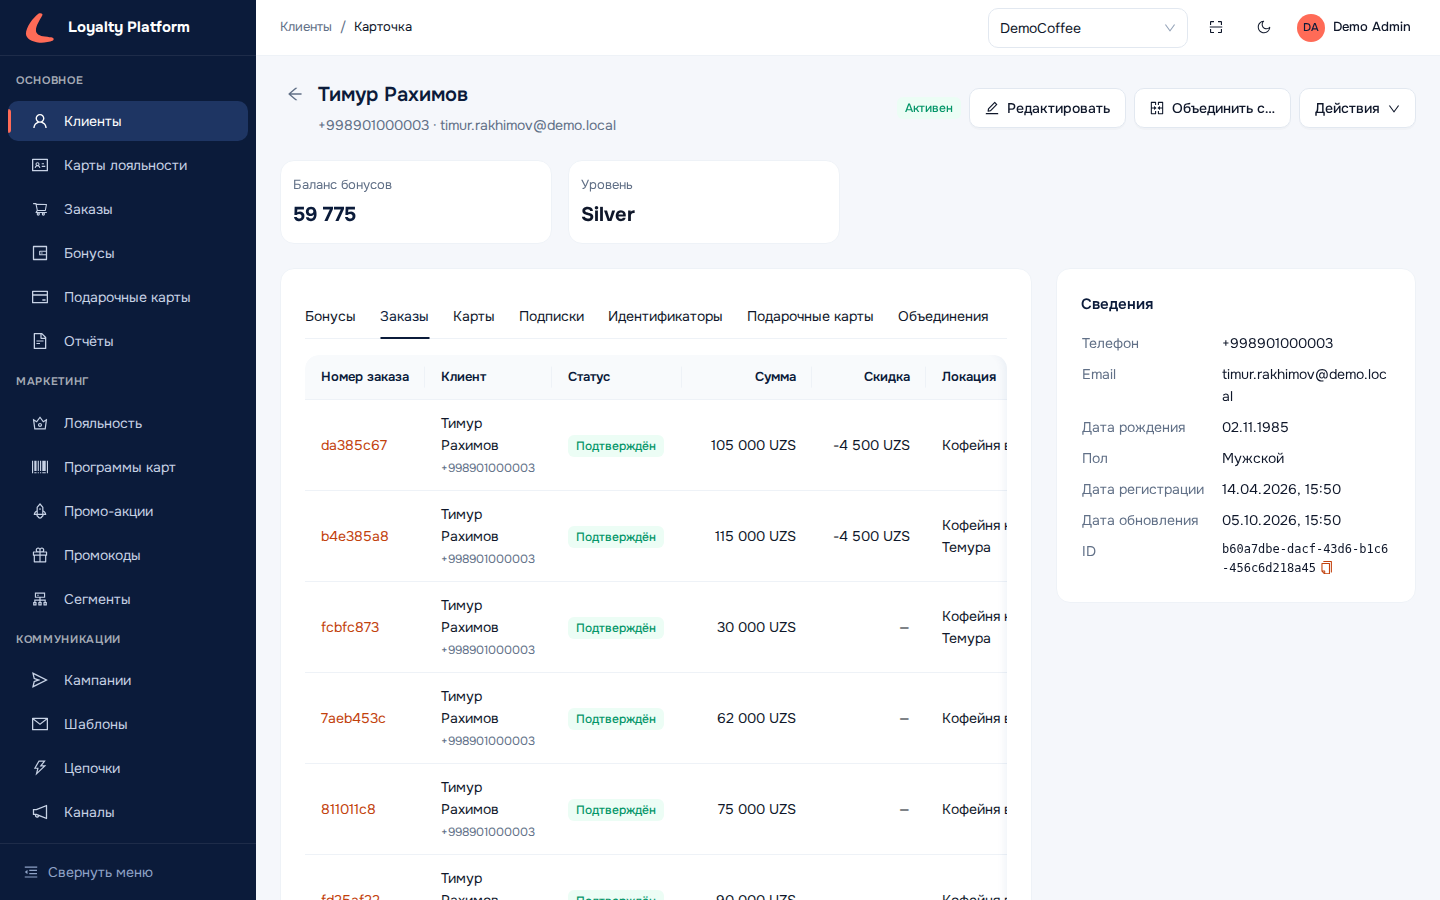Click the Сегменты sidebar icon
Screen dimensions: 1440x900
(40, 599)
